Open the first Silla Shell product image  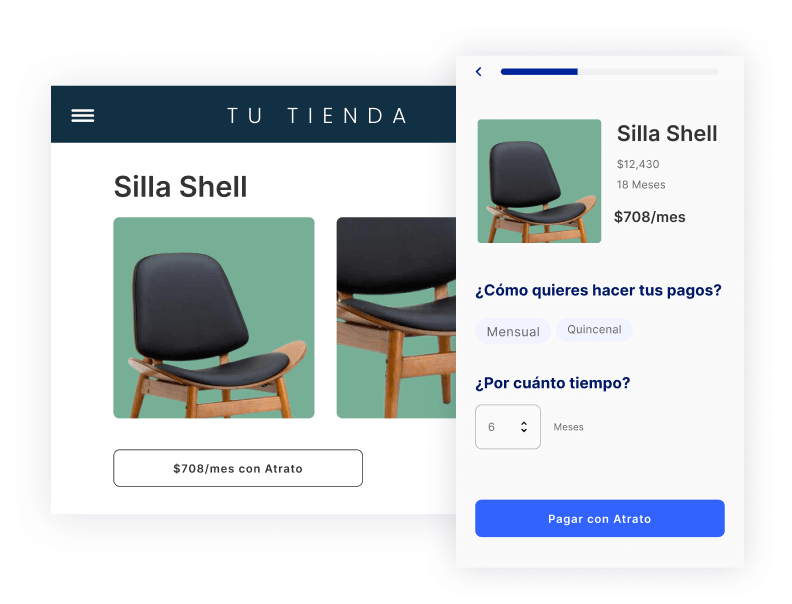pos(214,318)
